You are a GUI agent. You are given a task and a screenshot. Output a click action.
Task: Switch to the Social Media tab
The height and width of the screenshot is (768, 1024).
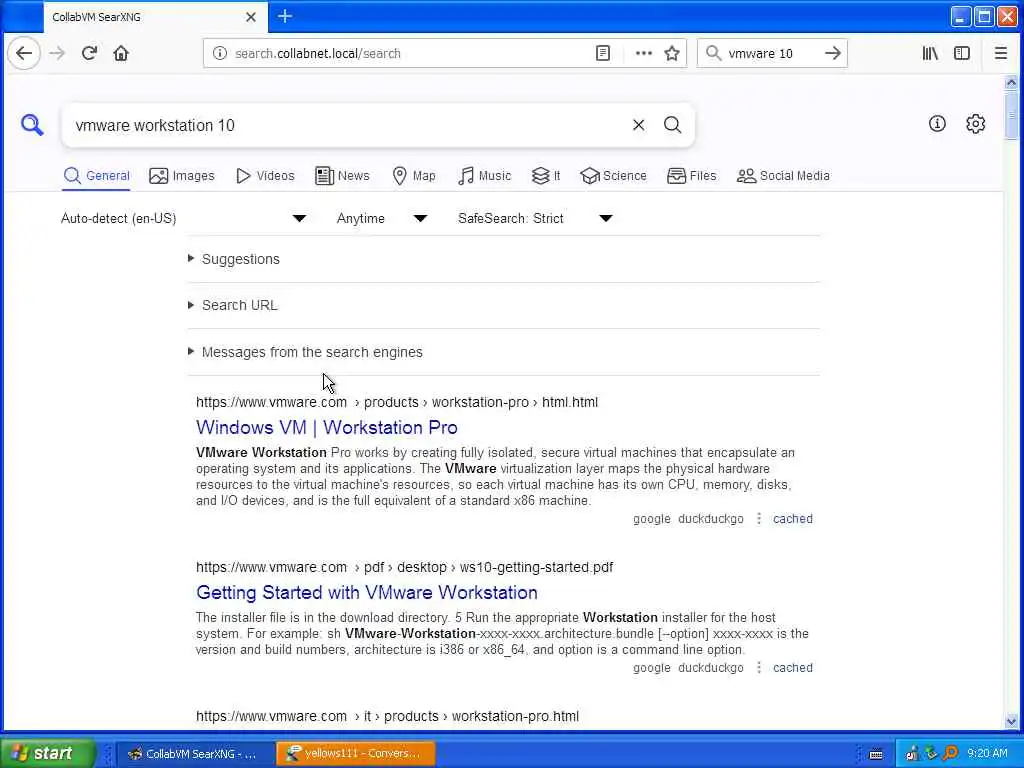(x=783, y=176)
